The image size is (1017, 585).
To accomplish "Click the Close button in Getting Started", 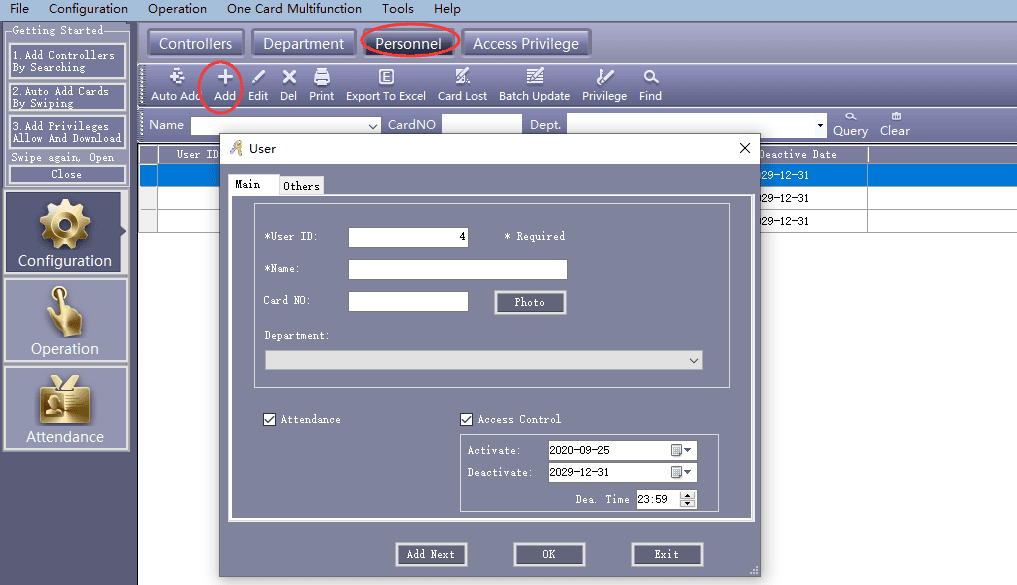I will [67, 174].
